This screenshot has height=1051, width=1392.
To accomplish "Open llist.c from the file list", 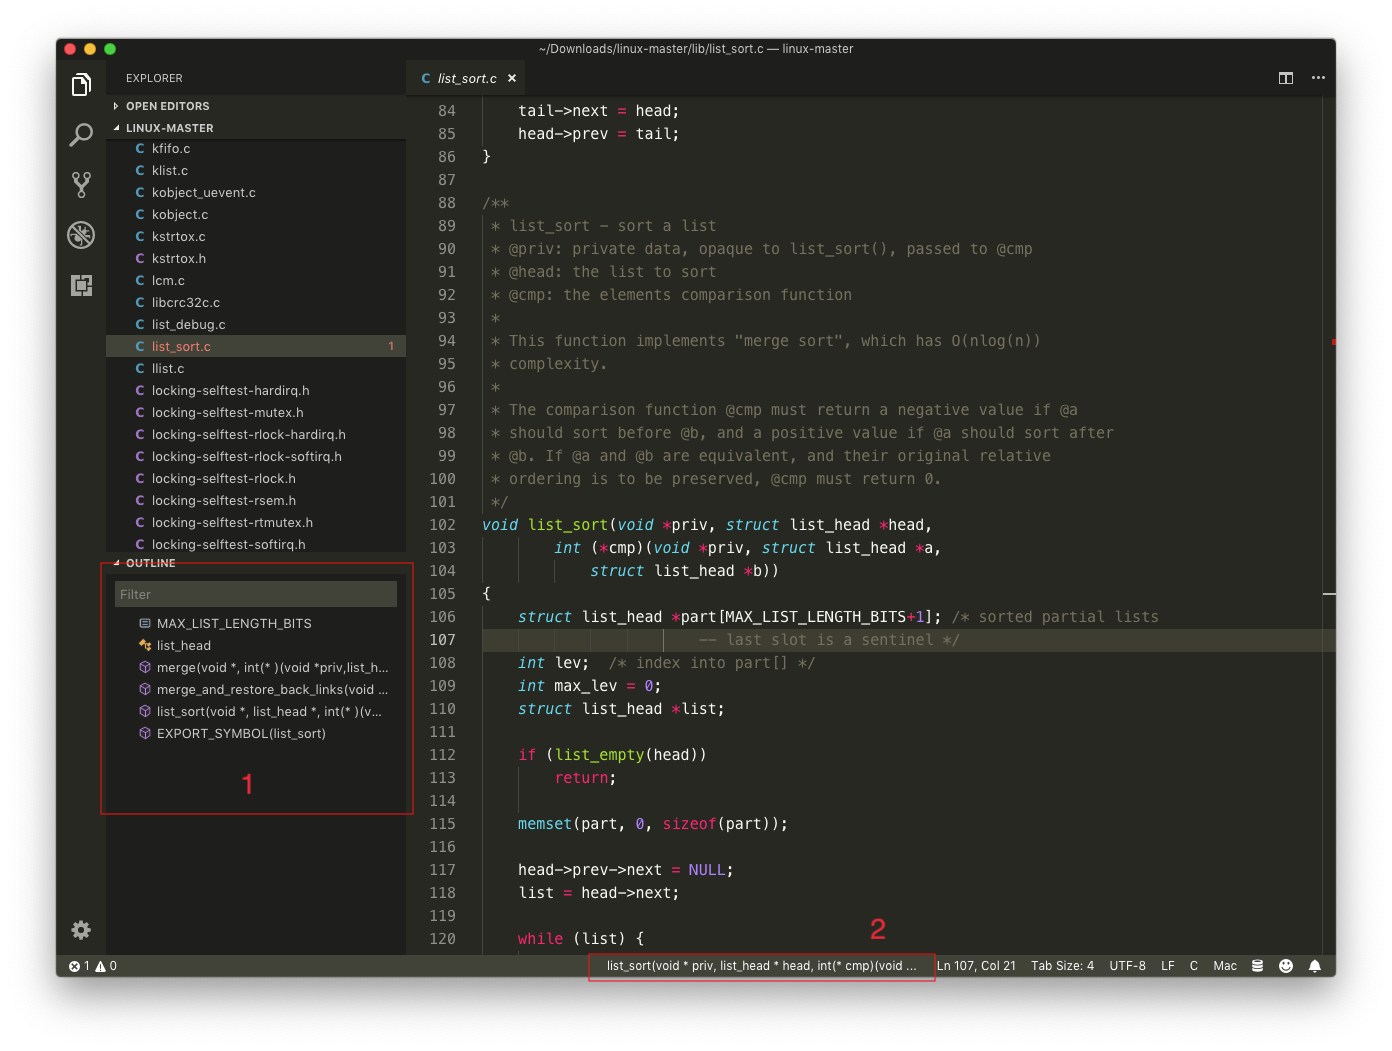I will pyautogui.click(x=256, y=369).
